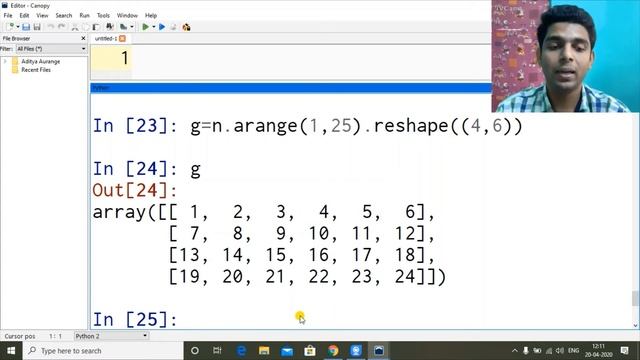Open the Search menu

[x=64, y=16]
